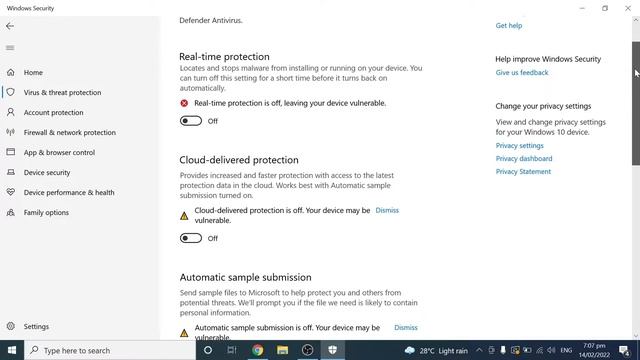
Task: Click the warning triangle for Automatic sample submission
Action: point(184,333)
